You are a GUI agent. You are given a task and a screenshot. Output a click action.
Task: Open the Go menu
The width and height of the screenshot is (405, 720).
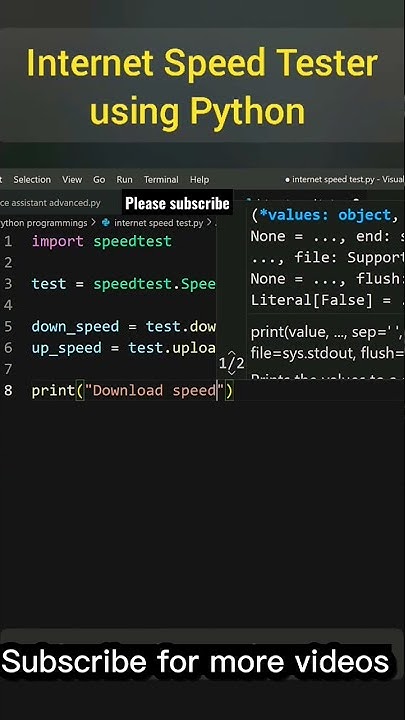99,180
